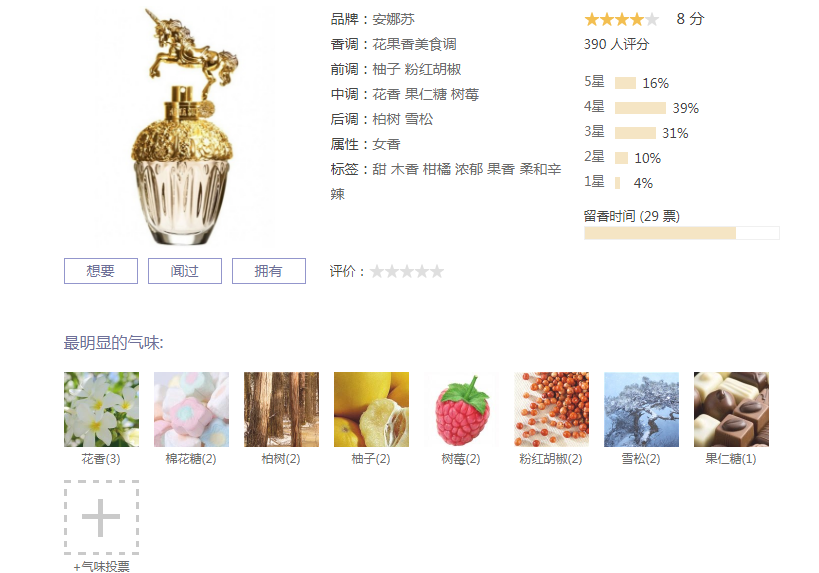Rate with the first empty star

tap(377, 272)
